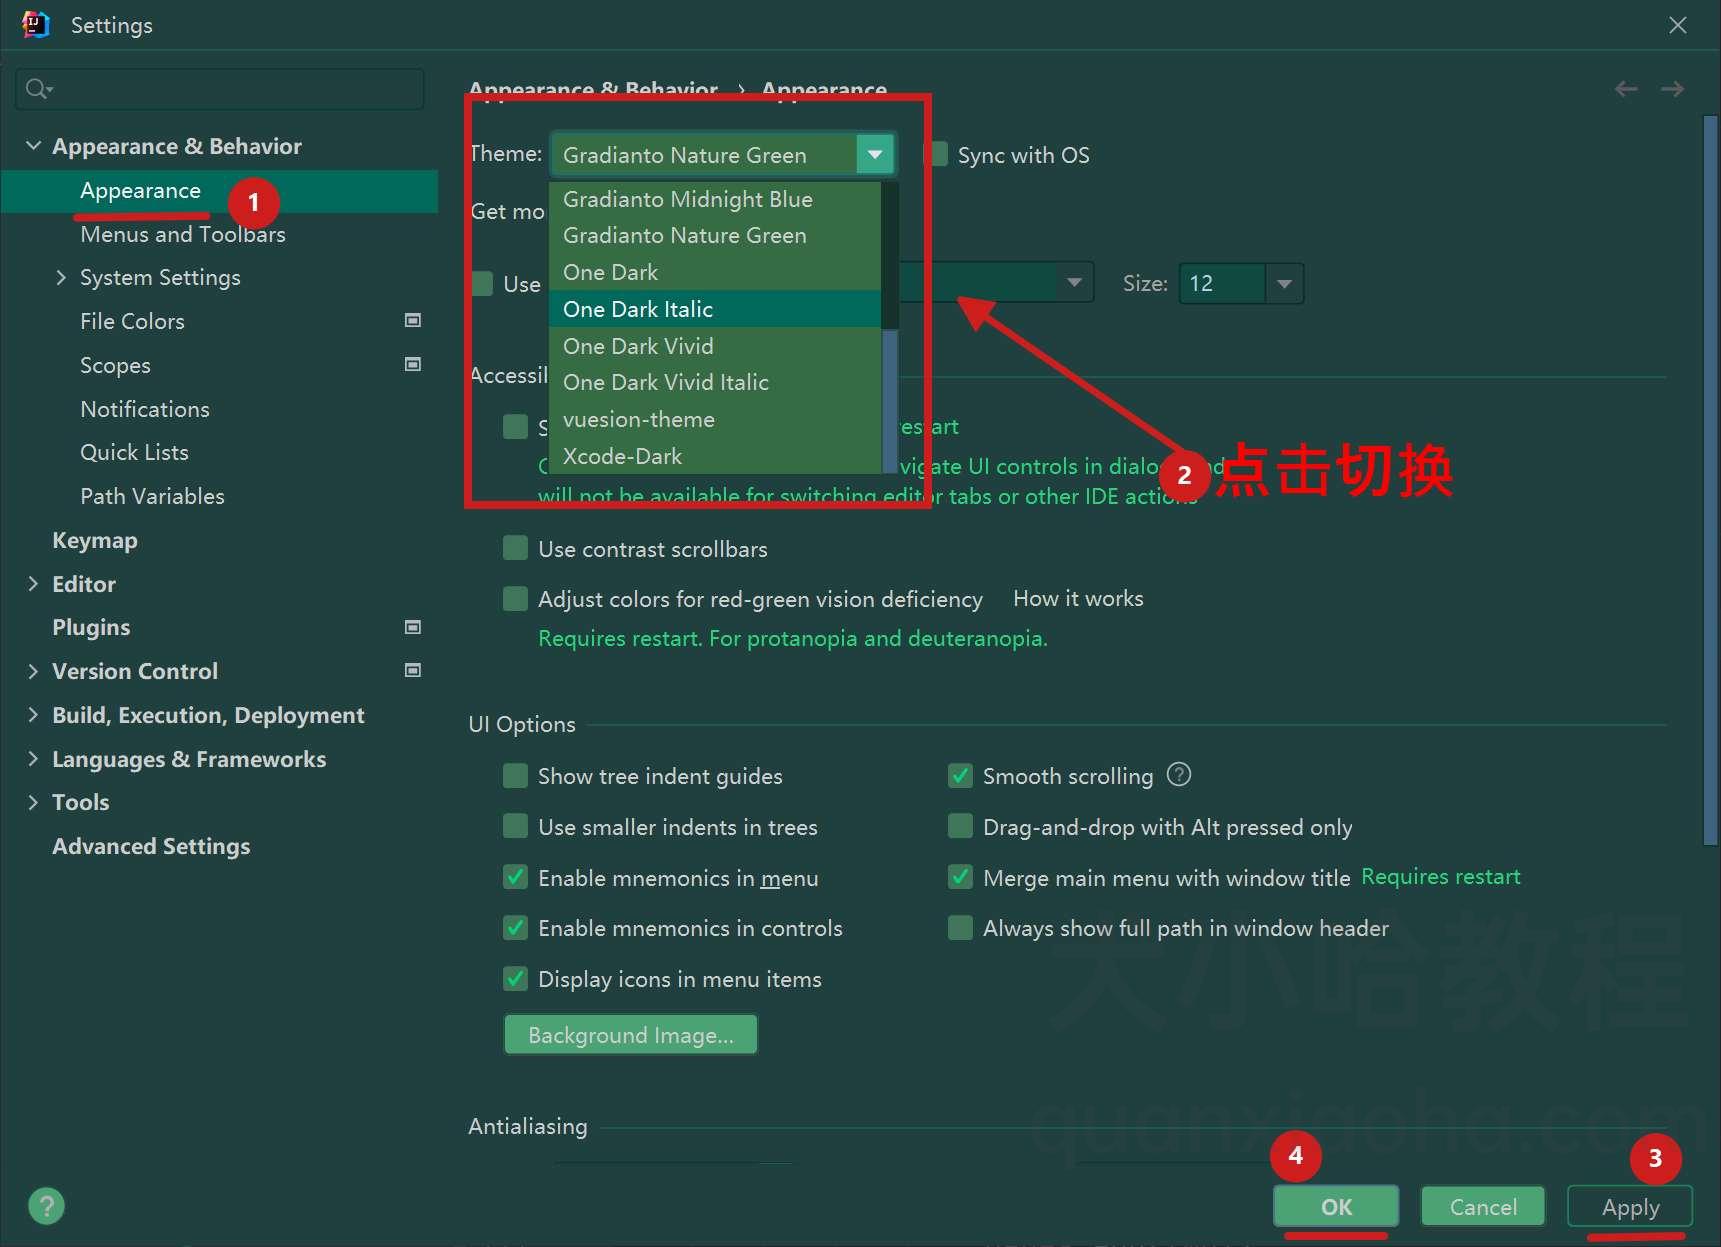
Task: Click the help question mark icon
Action: (x=46, y=1206)
